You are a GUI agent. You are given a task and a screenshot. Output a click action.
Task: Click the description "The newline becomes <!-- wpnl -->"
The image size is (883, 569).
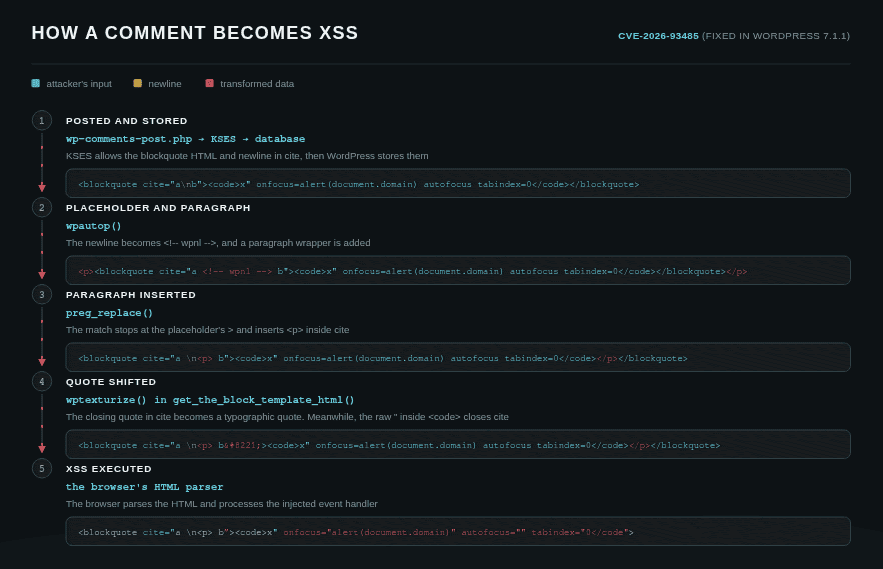pos(218,243)
